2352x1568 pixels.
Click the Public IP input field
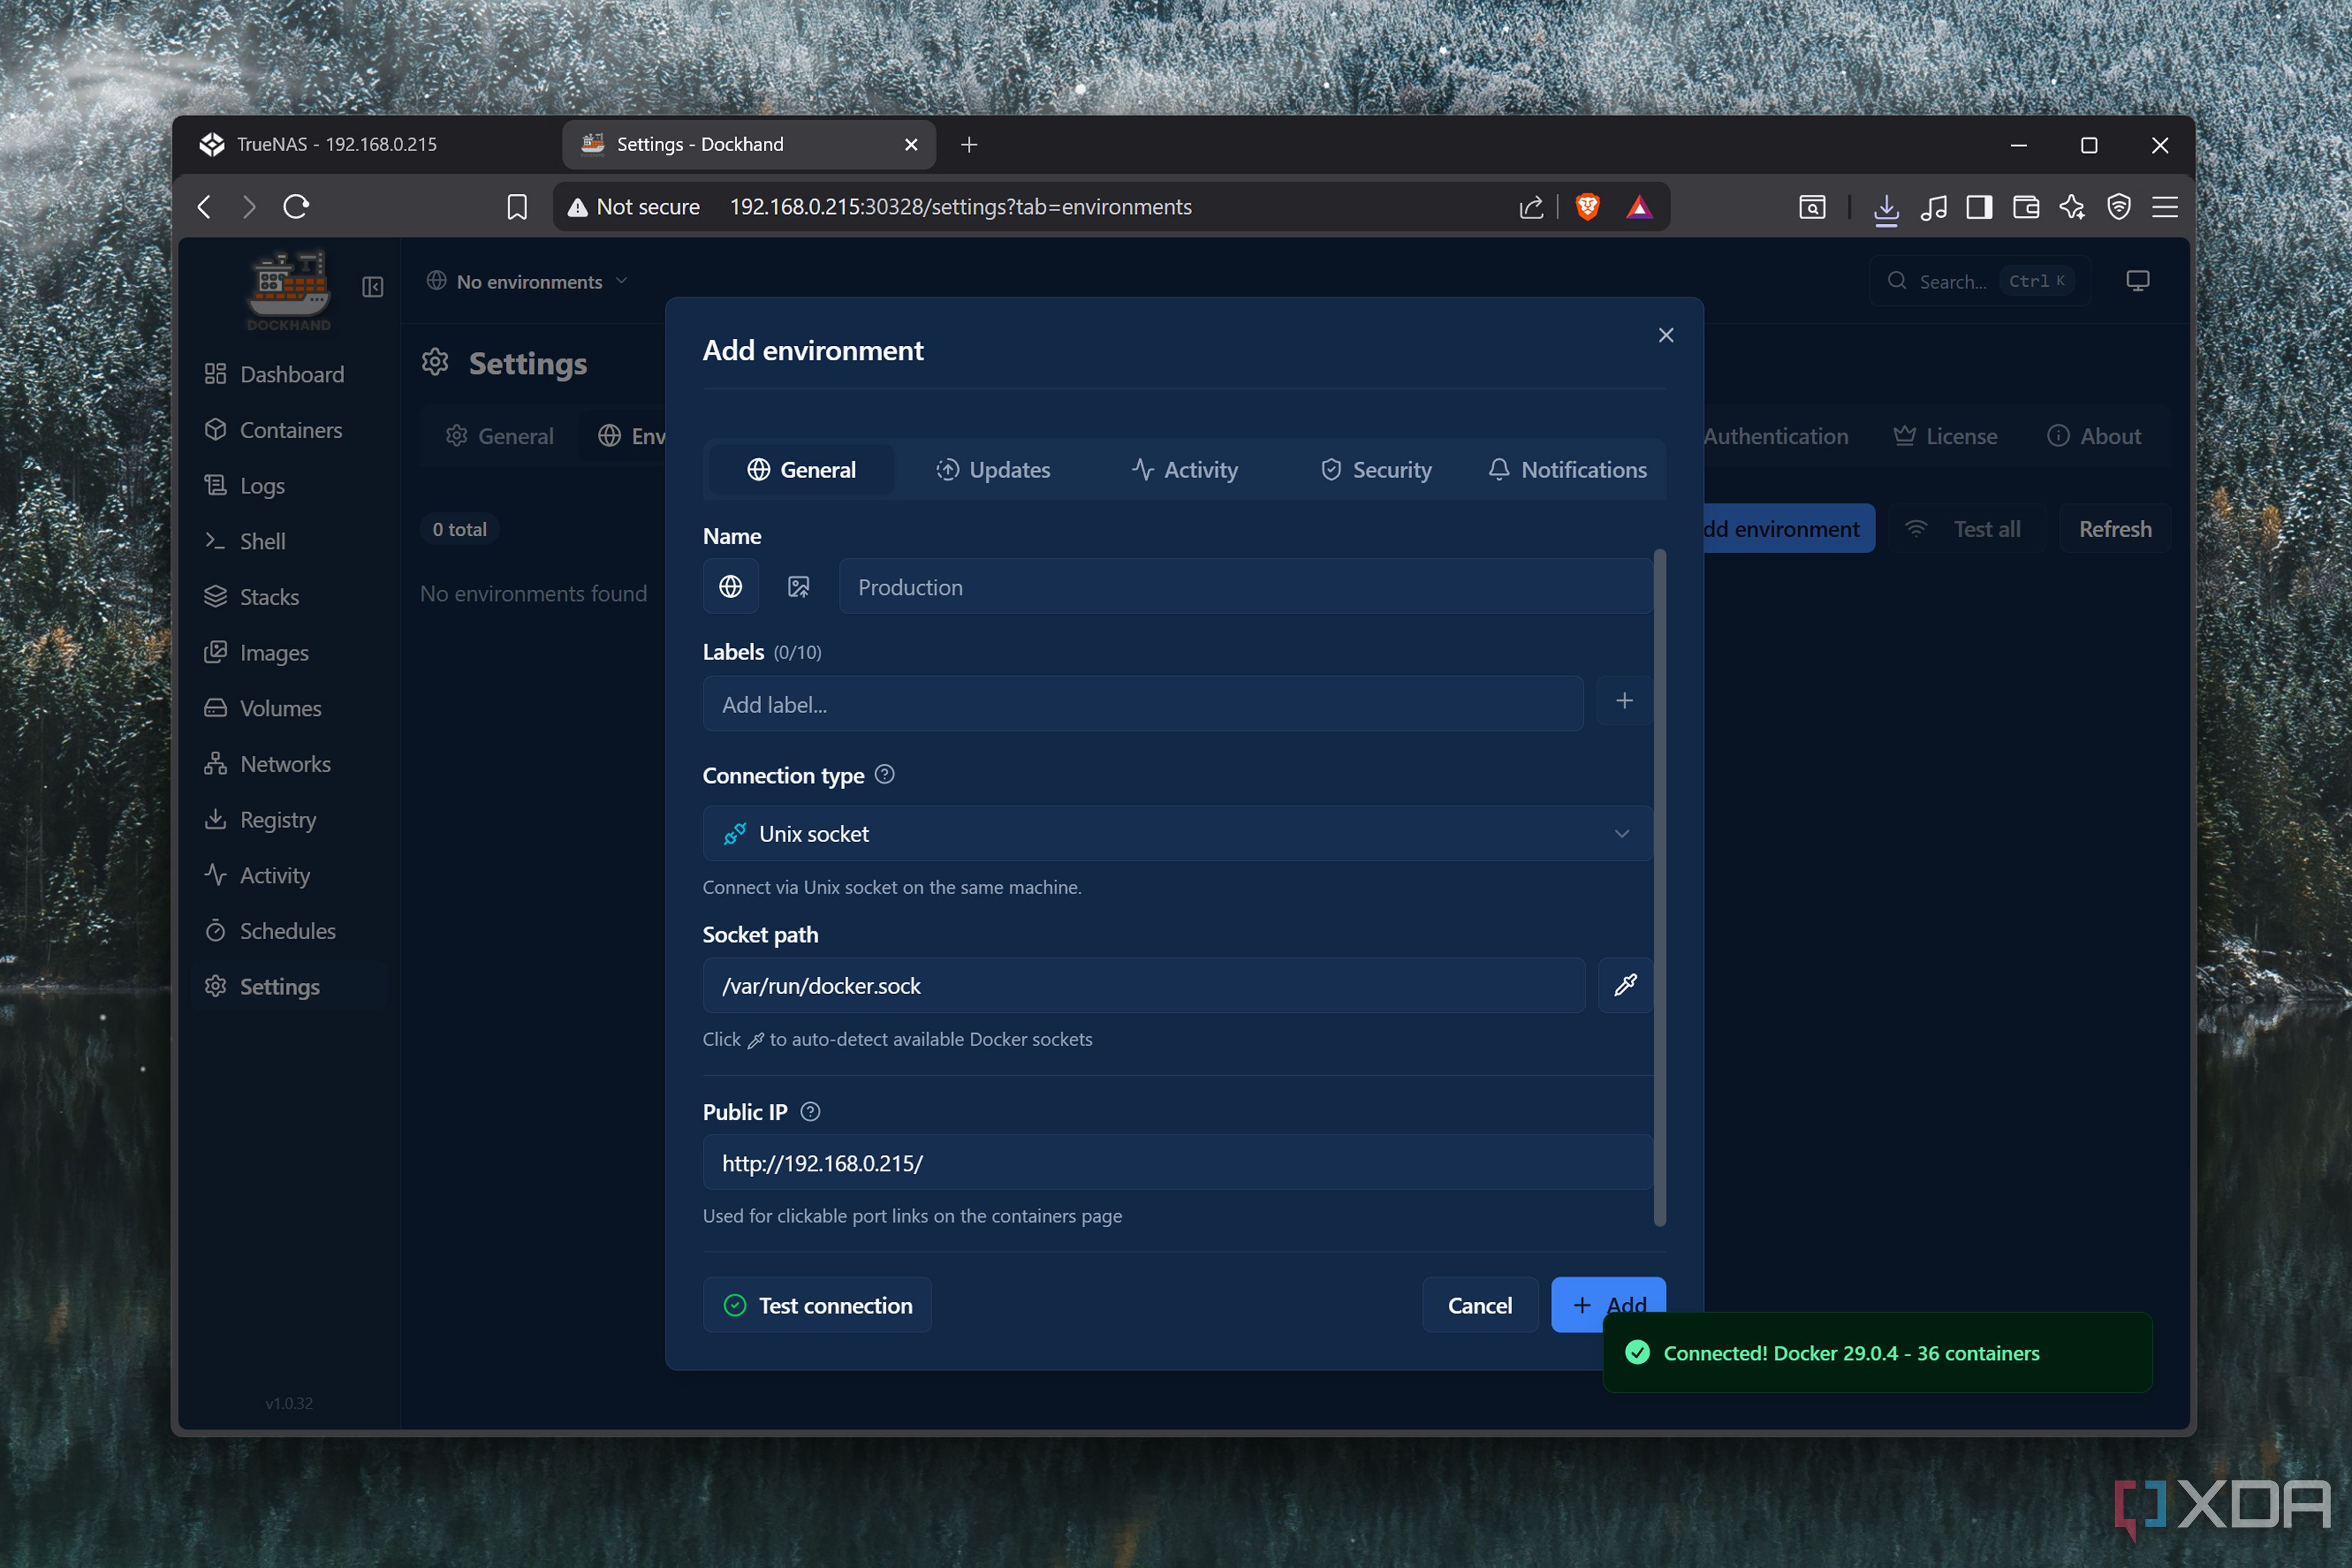[x=1178, y=1163]
